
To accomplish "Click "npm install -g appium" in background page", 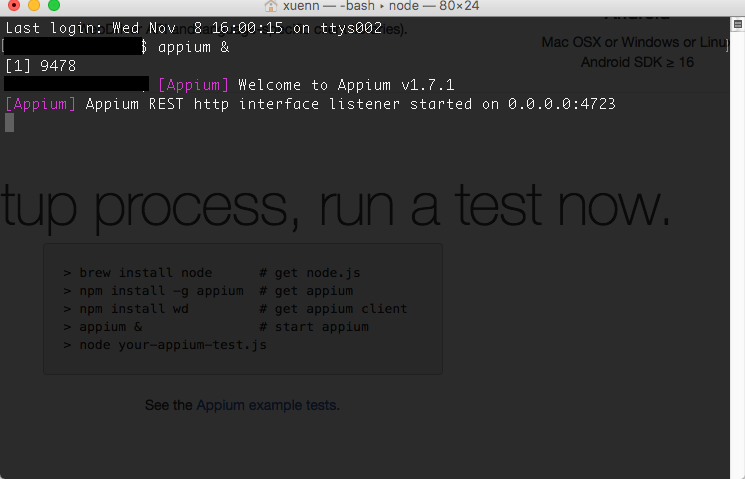I will click(x=161, y=291).
